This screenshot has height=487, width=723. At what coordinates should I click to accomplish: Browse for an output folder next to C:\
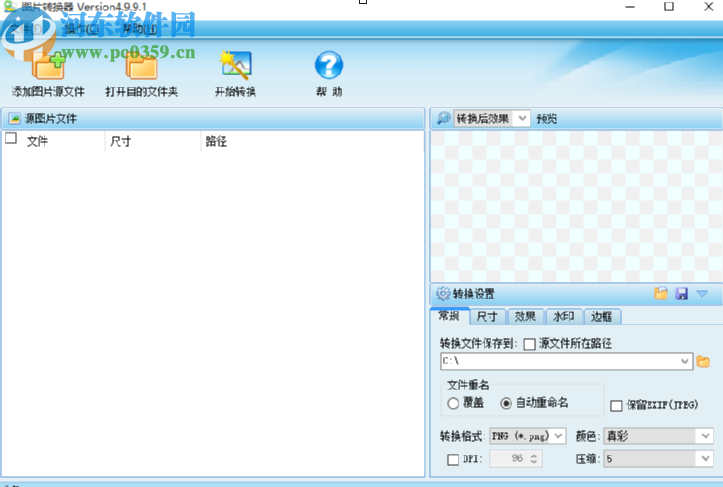[x=703, y=362]
